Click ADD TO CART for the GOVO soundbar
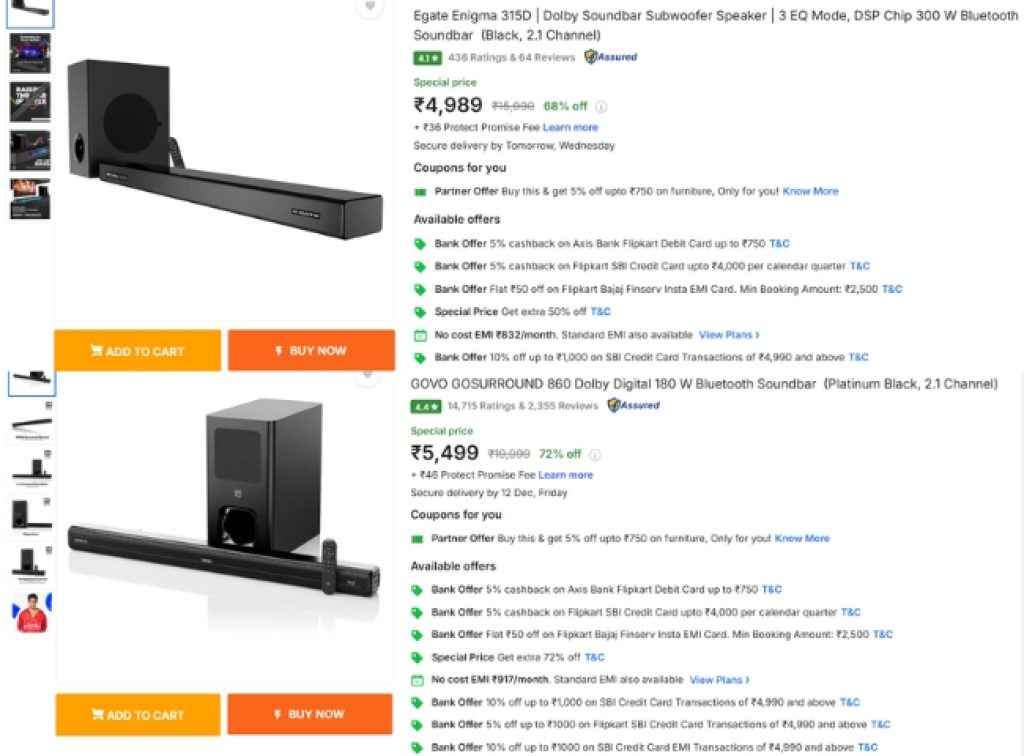1024x756 pixels. click(x=137, y=714)
